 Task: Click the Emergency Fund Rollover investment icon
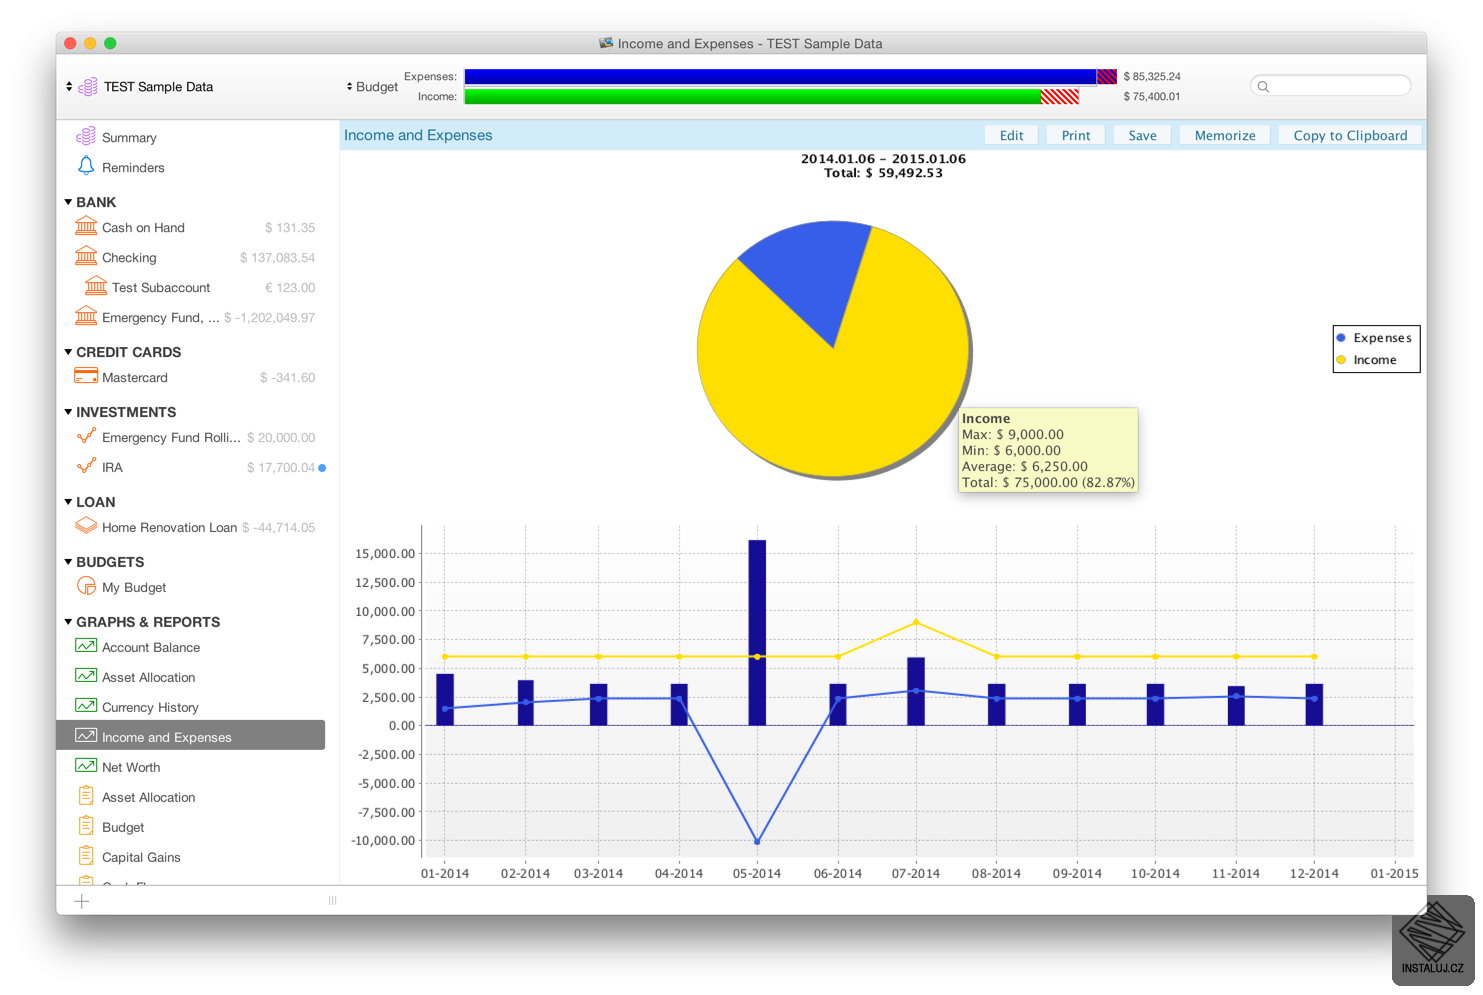[86, 436]
